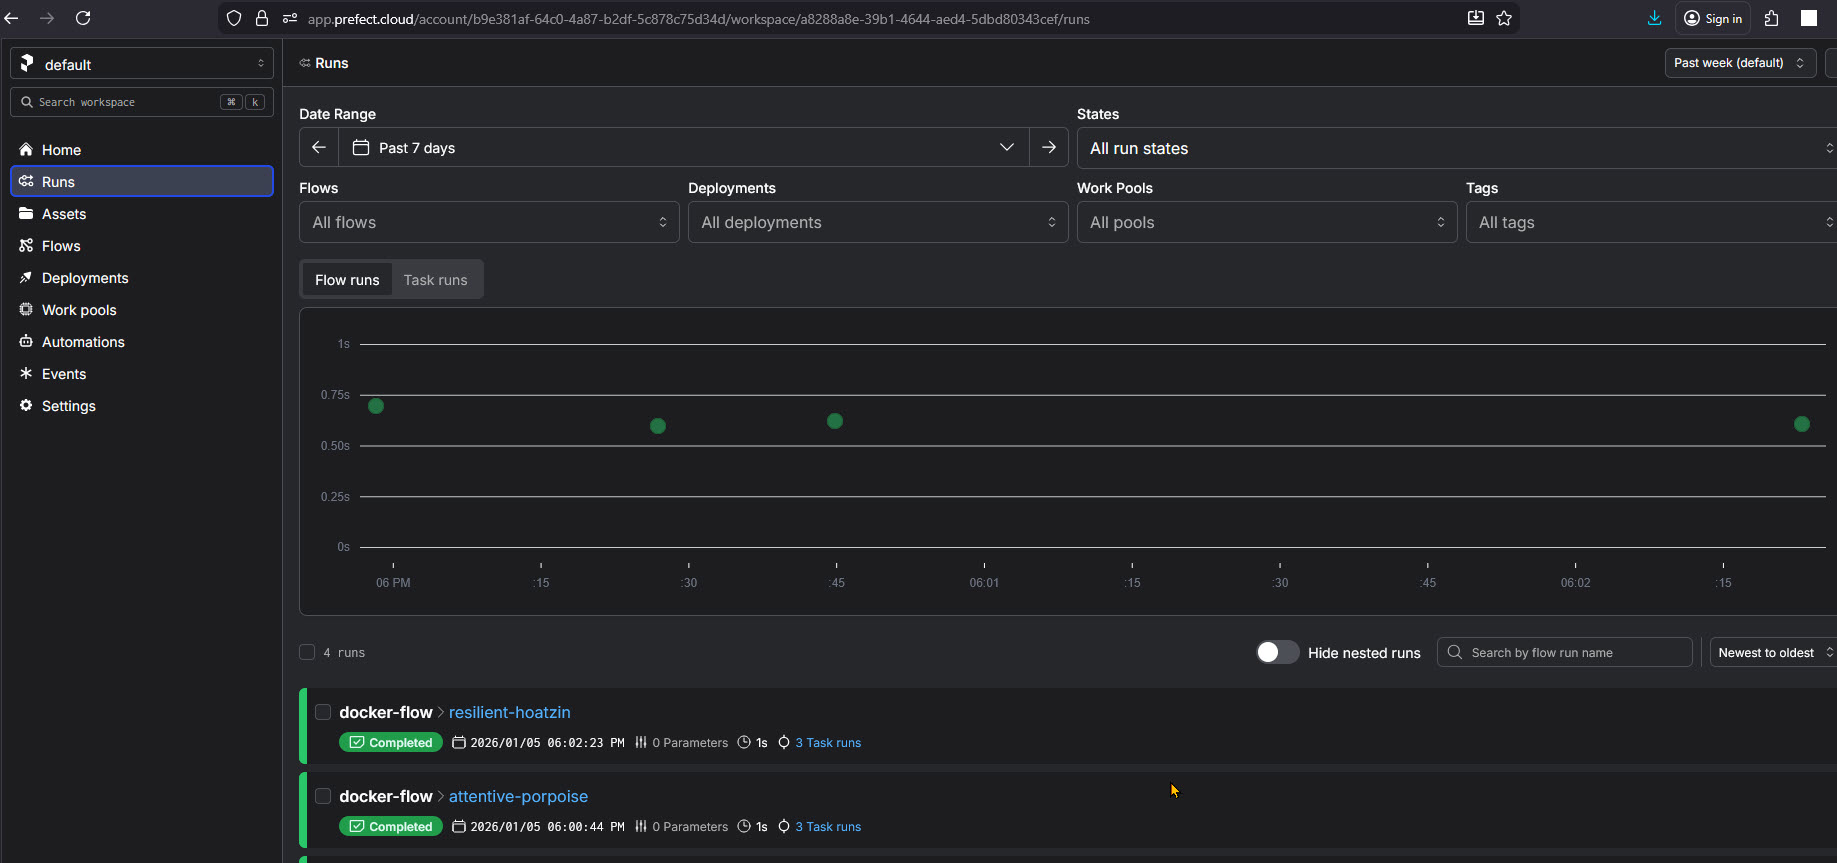The width and height of the screenshot is (1837, 863).
Task: Click the Work pools icon
Action: [x=26, y=310]
